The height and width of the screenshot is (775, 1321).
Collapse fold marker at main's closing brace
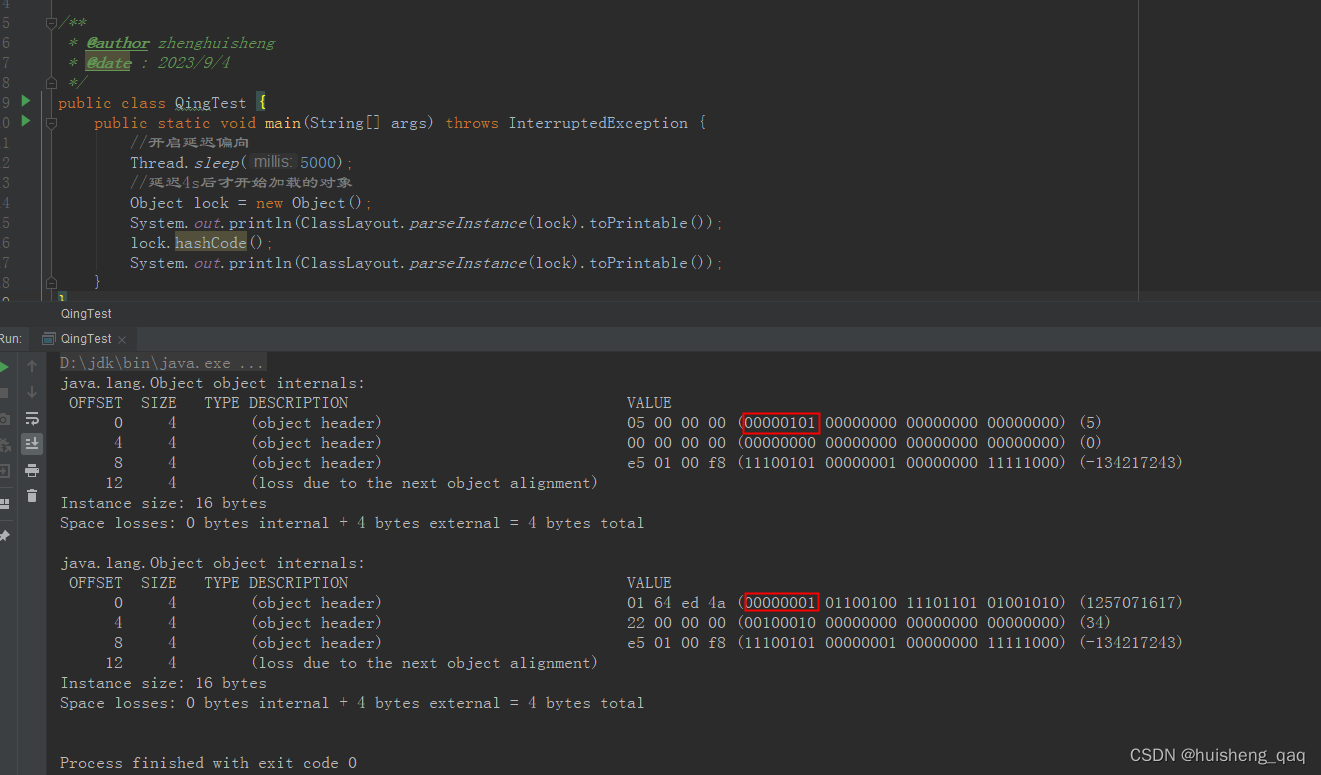[50, 283]
